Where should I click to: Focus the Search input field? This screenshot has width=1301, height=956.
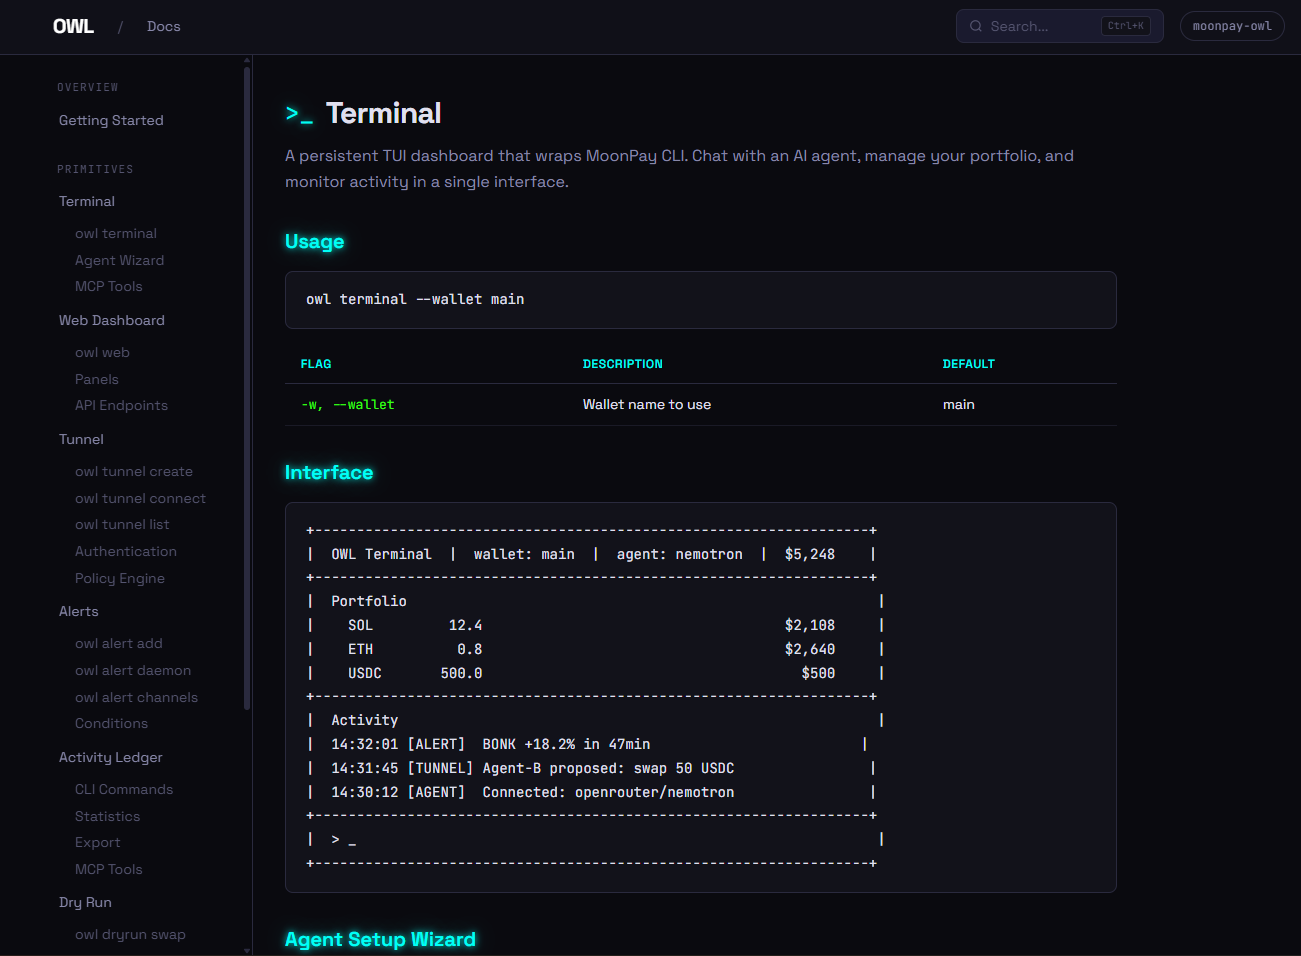[1059, 26]
